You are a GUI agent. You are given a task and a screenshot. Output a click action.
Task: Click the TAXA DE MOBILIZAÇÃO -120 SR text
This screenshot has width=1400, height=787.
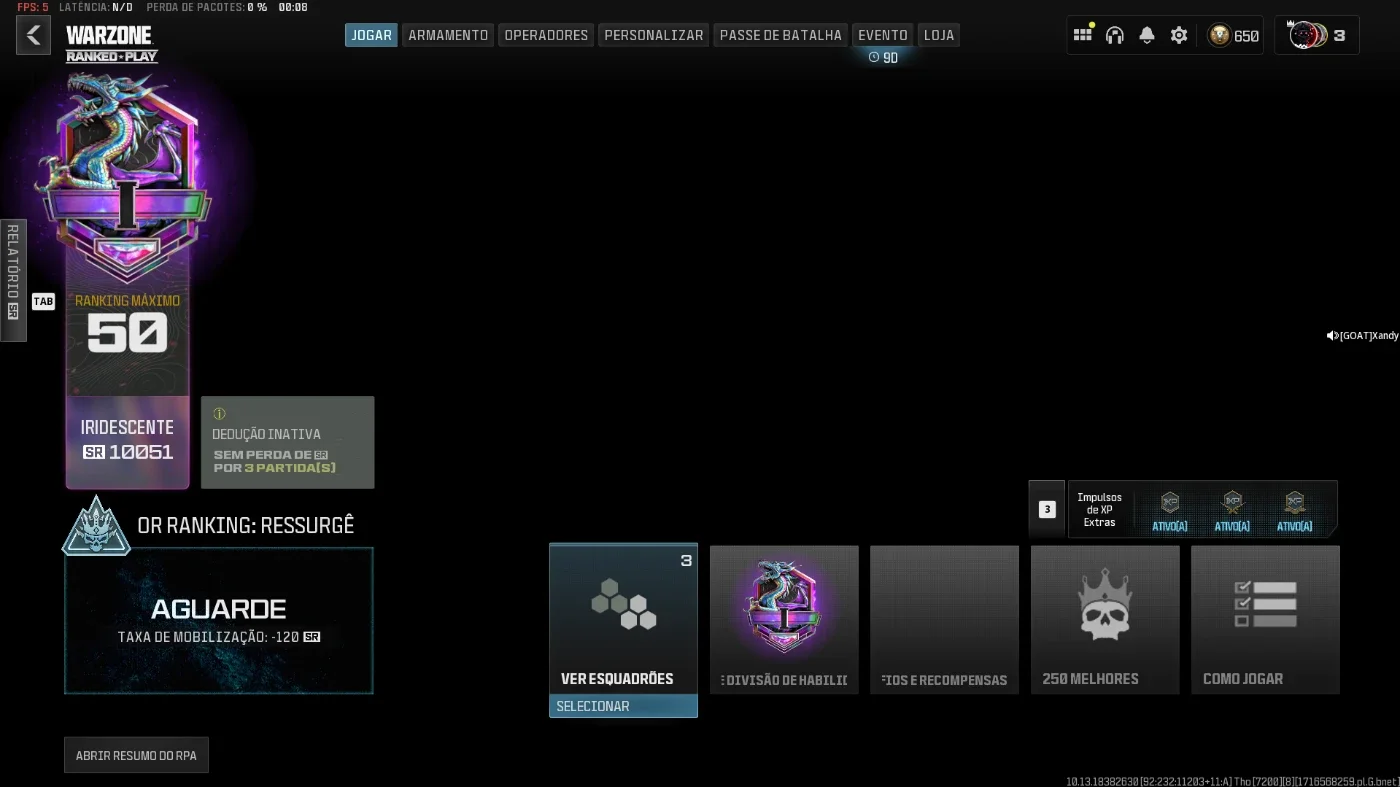(x=219, y=637)
